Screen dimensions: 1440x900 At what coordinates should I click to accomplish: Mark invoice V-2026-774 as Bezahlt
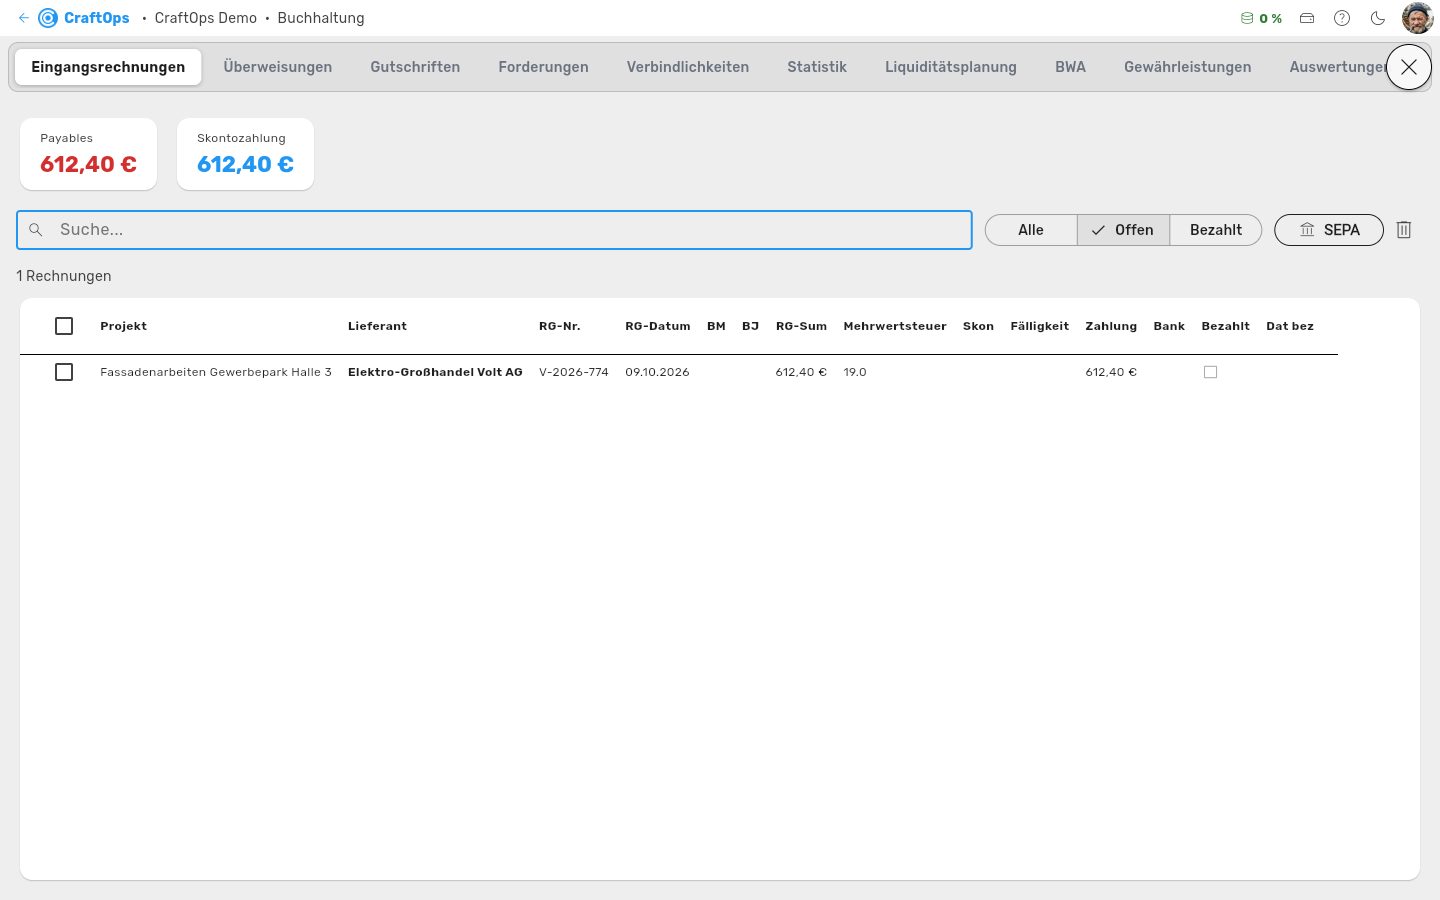click(x=1210, y=372)
